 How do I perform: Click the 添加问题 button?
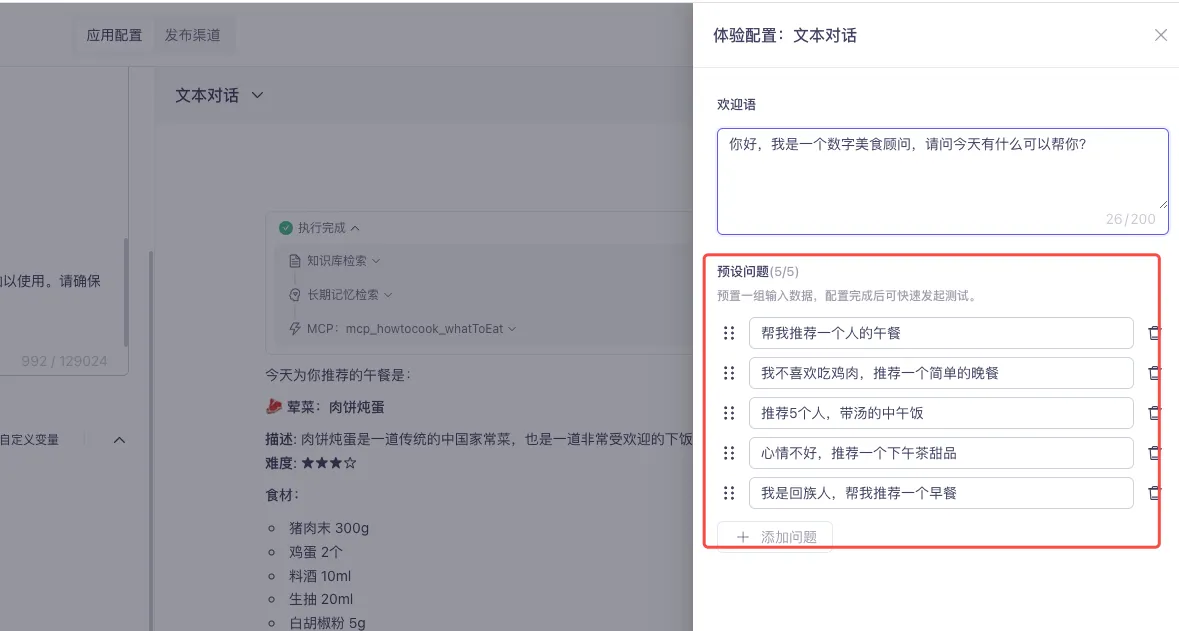pyautogui.click(x=774, y=537)
